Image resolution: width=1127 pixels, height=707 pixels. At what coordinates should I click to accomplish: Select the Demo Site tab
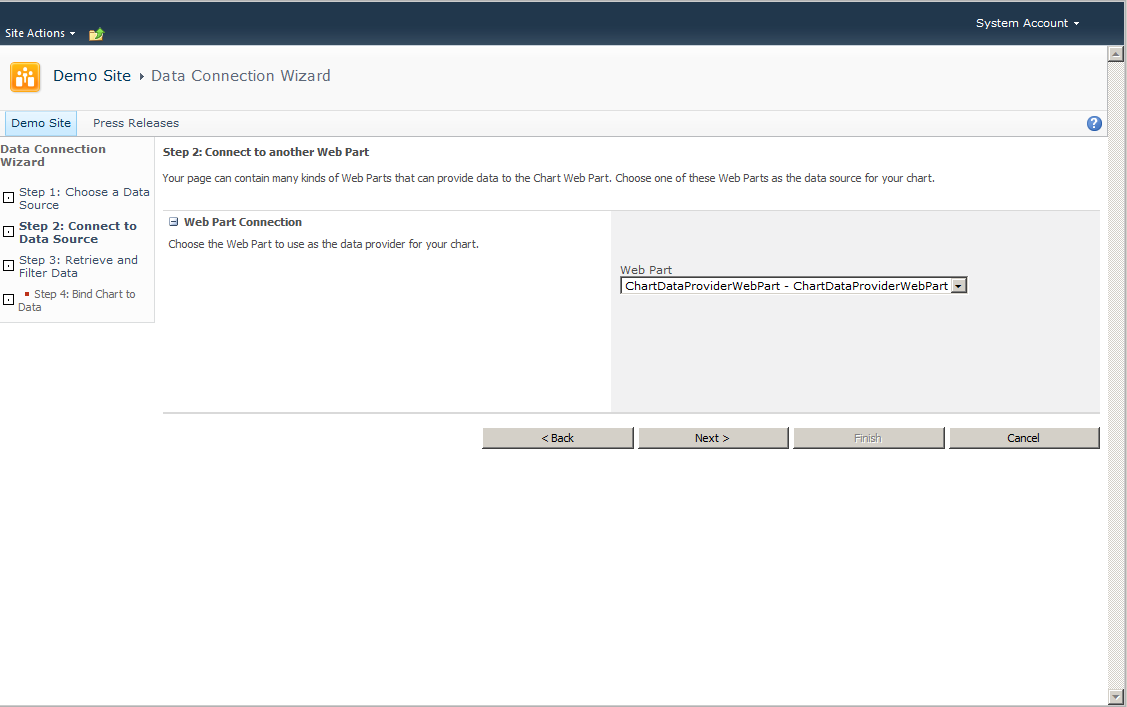[40, 123]
